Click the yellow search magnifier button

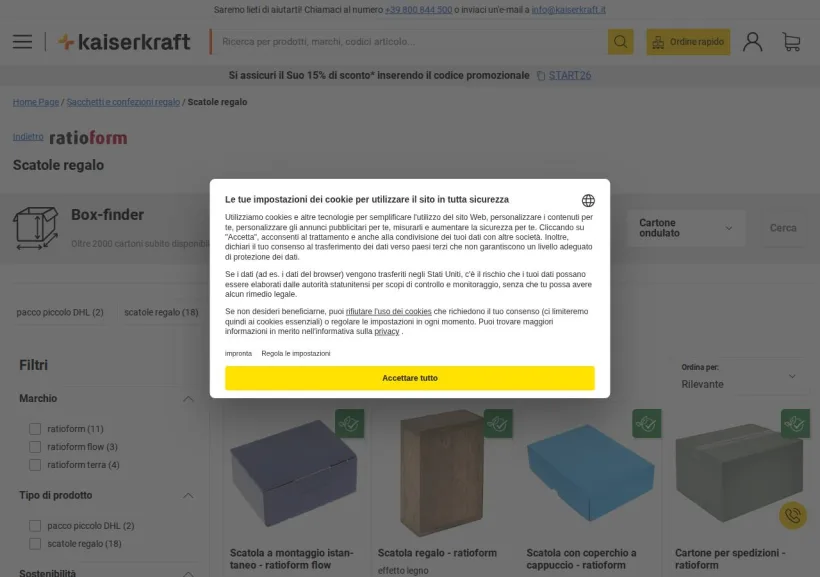620,42
